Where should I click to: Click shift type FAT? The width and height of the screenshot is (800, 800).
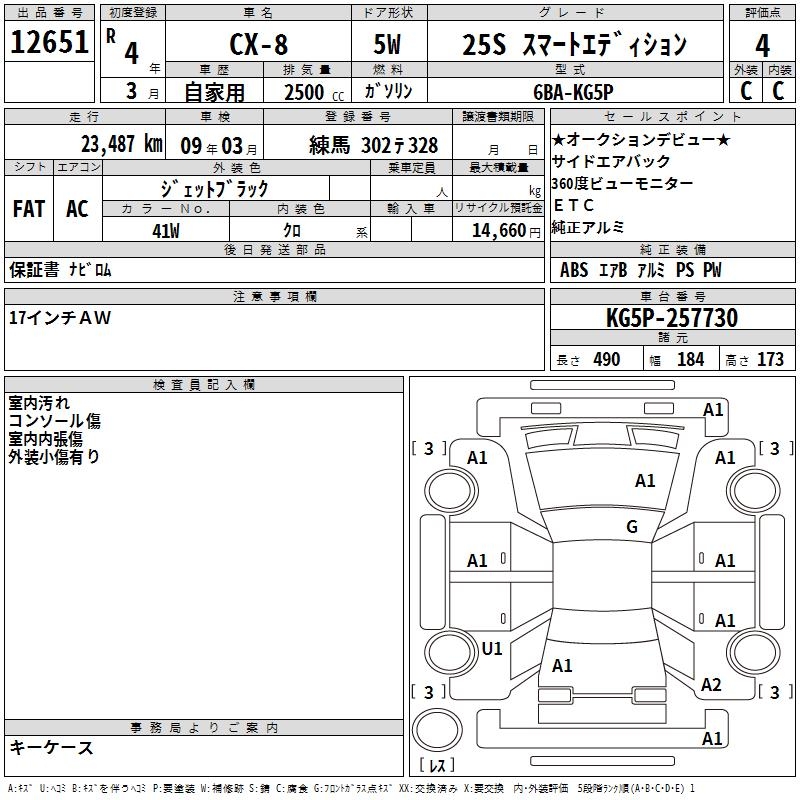click(x=29, y=209)
